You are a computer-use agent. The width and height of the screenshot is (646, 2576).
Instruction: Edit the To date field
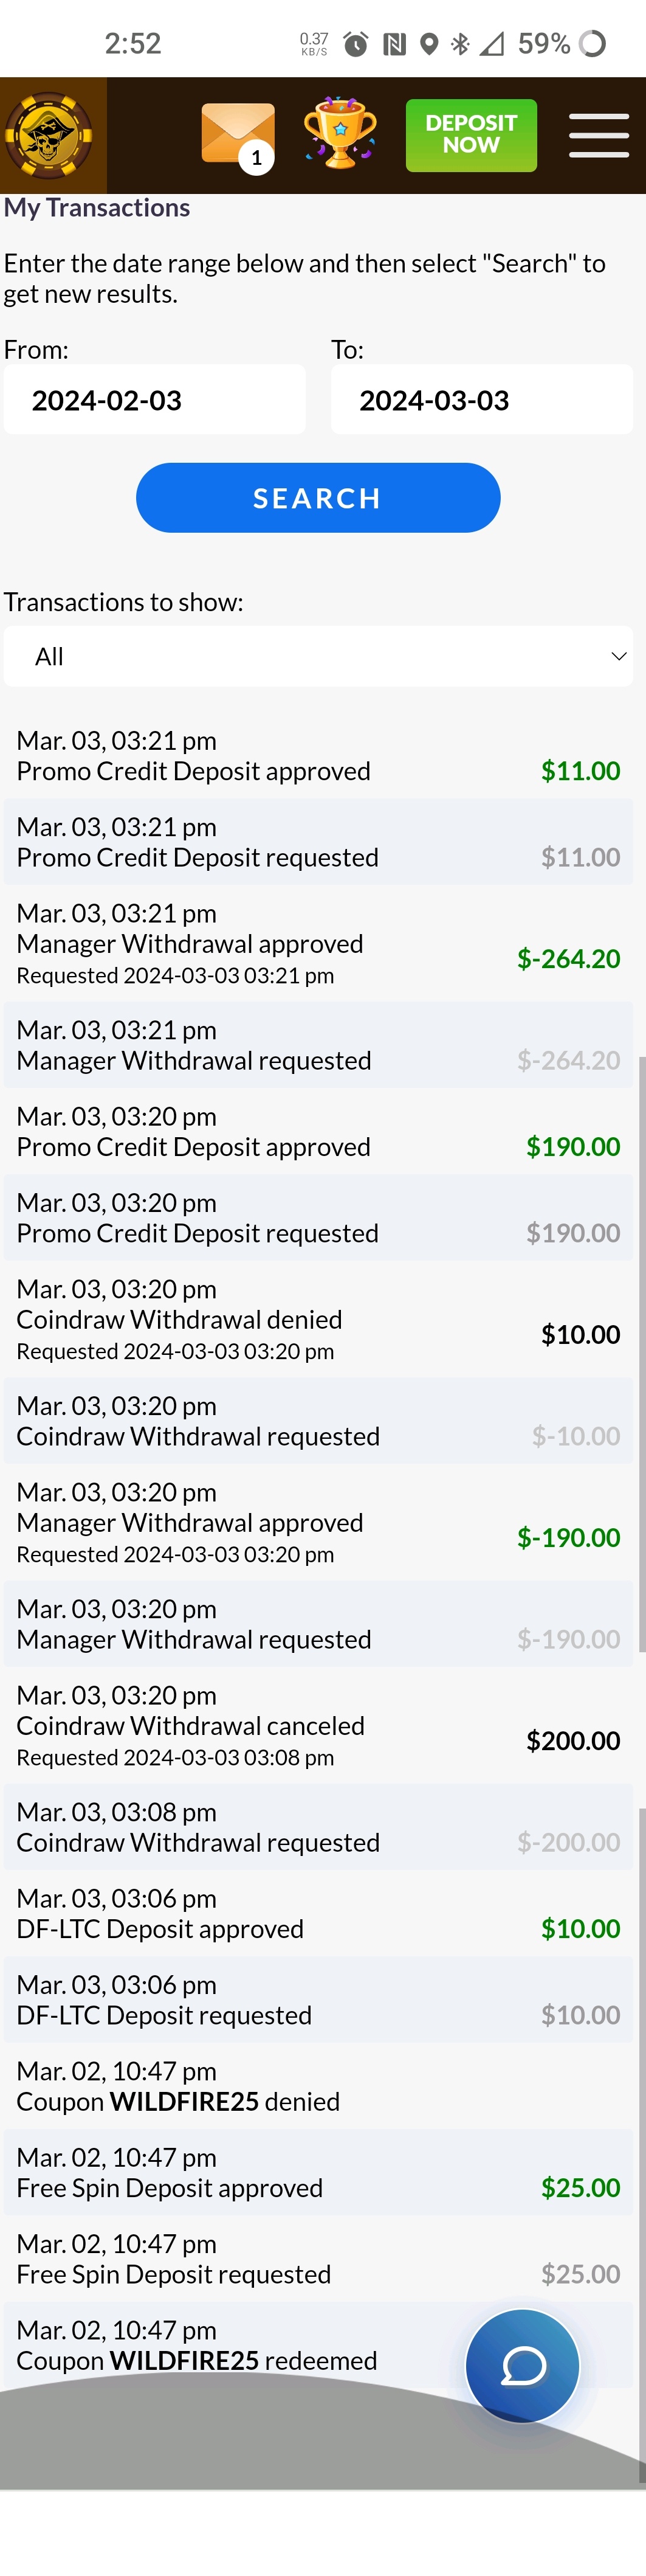482,400
